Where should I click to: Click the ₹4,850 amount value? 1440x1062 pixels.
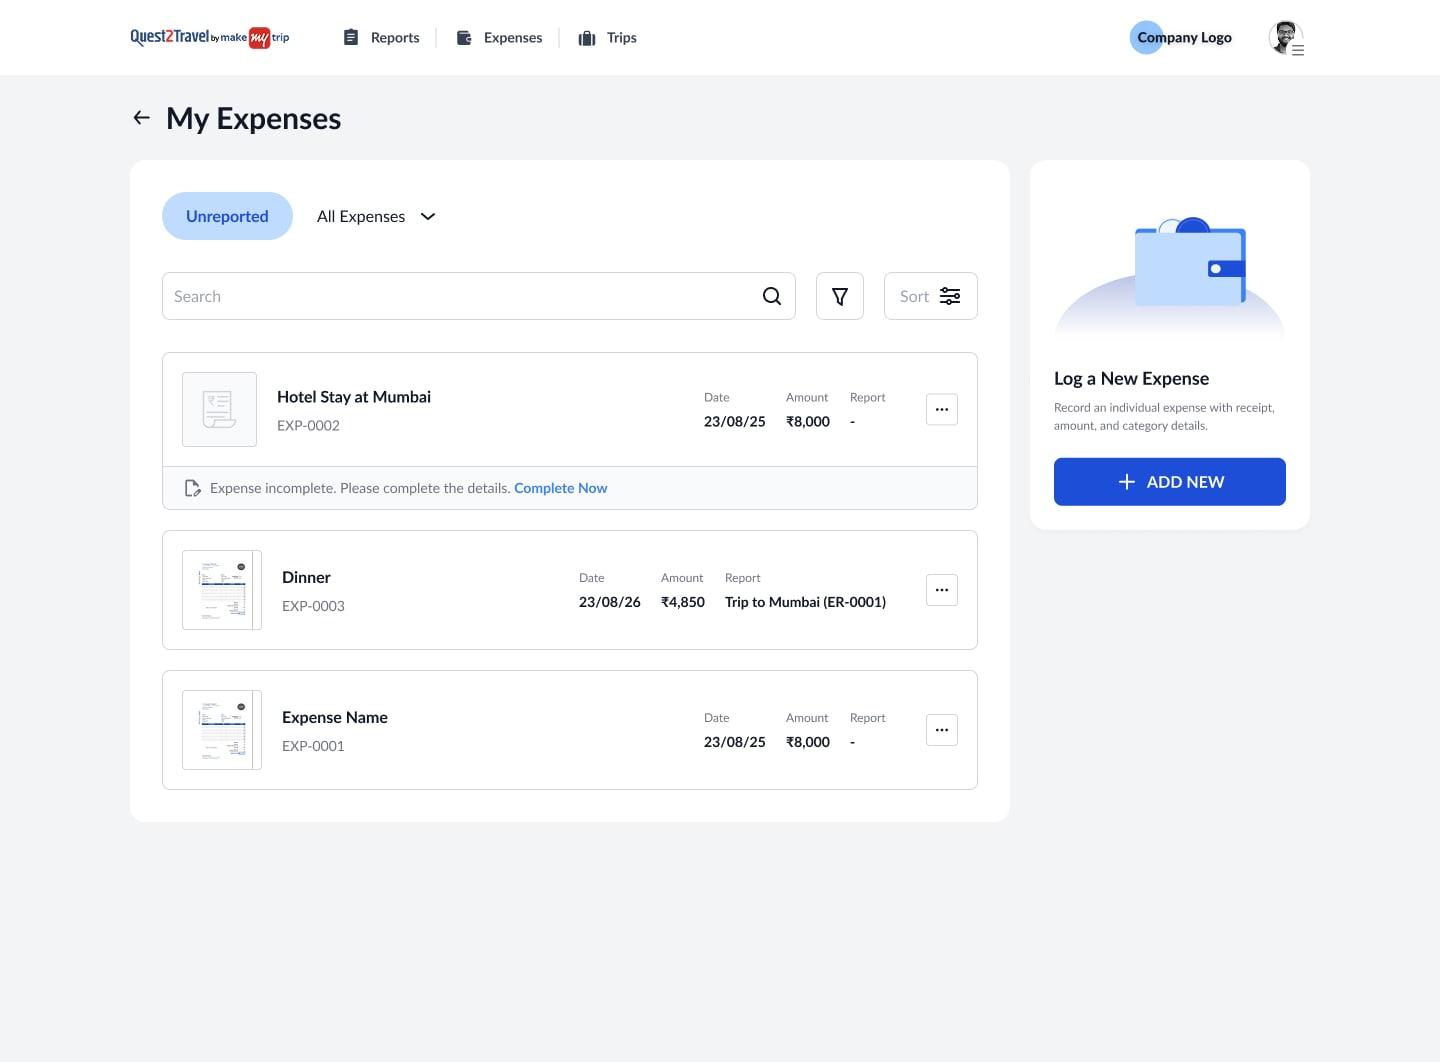click(683, 602)
